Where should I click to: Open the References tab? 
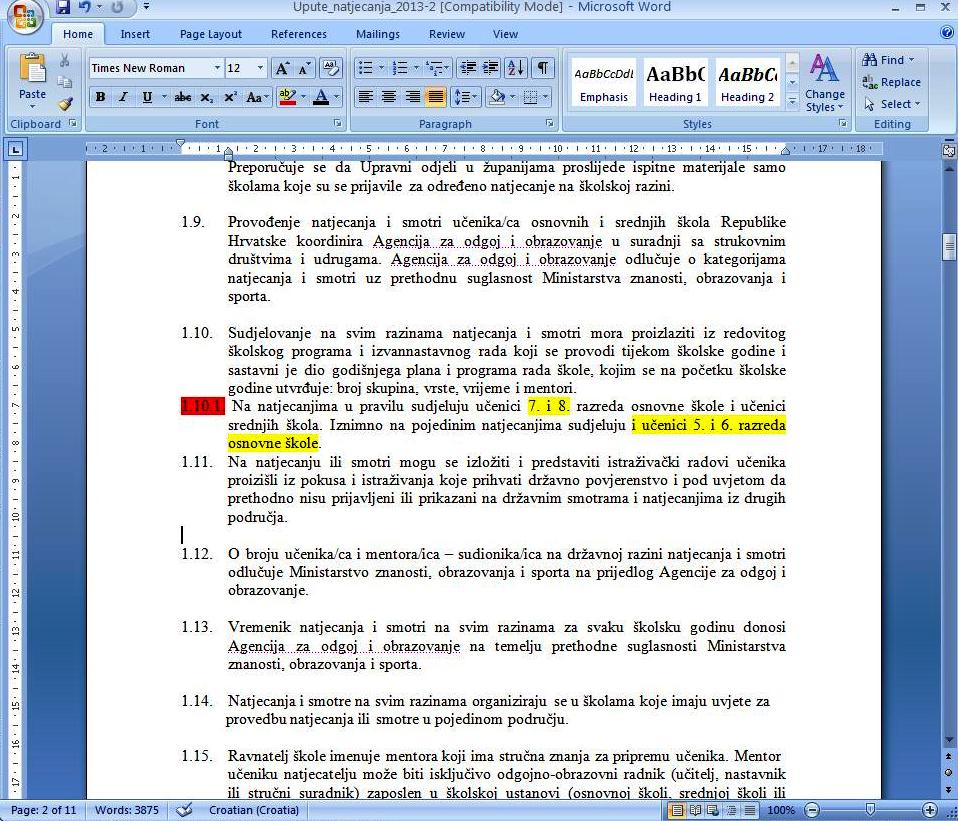pyautogui.click(x=298, y=34)
